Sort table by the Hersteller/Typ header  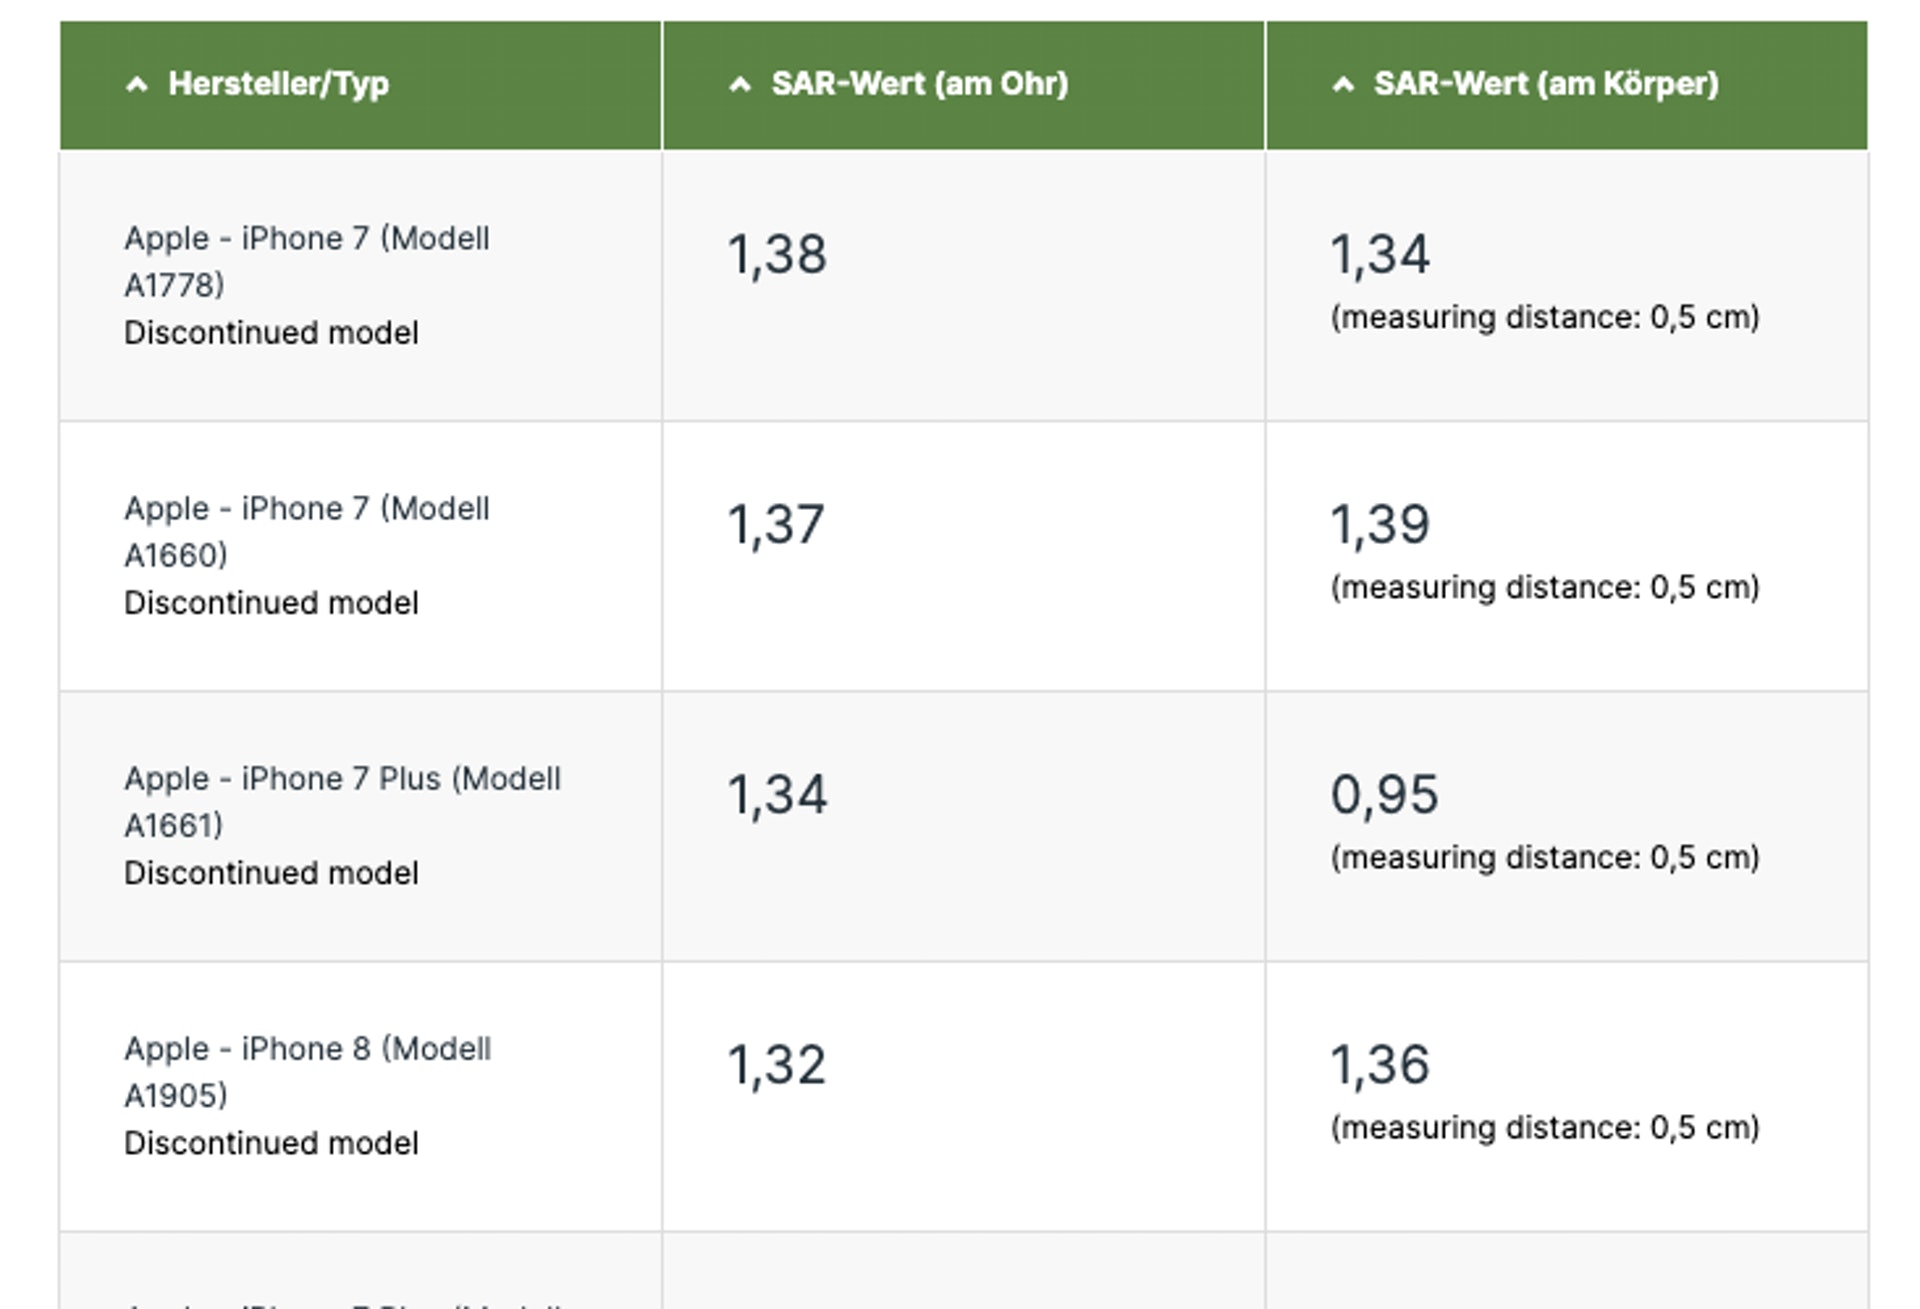point(278,84)
